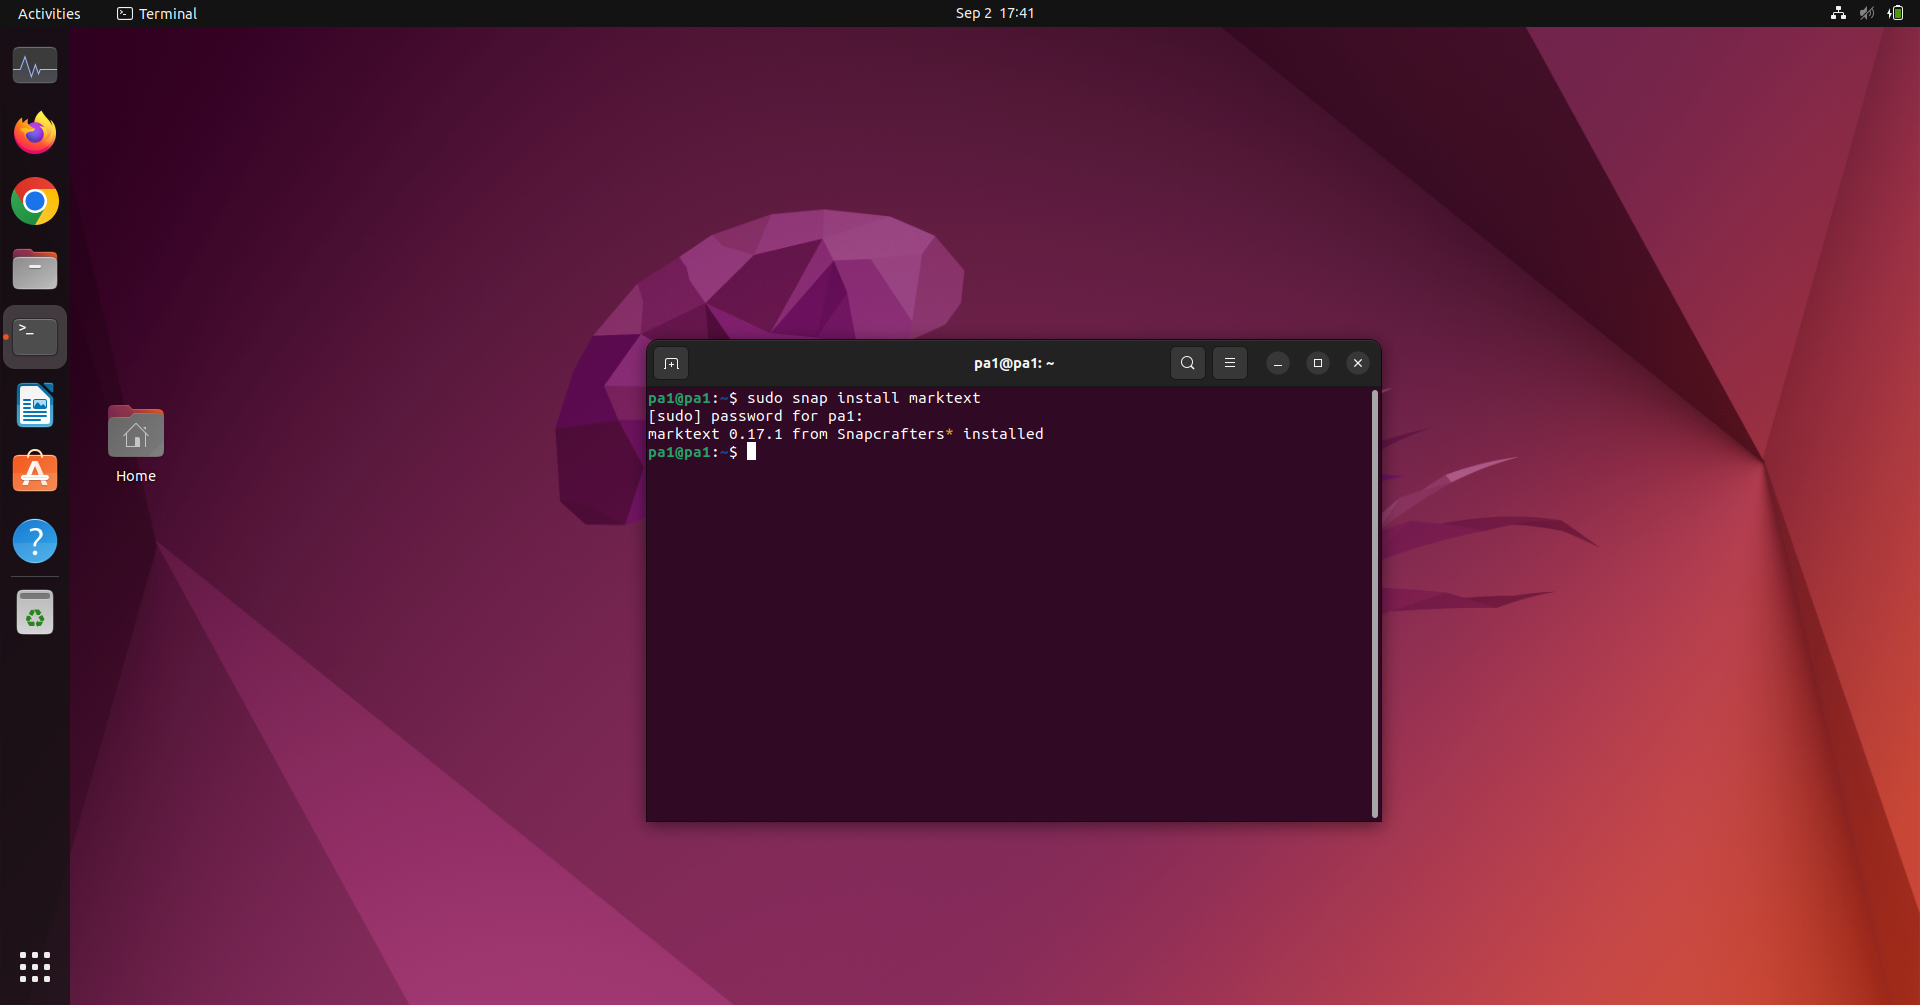
Task: Open the Terminal application menu
Action: [156, 13]
